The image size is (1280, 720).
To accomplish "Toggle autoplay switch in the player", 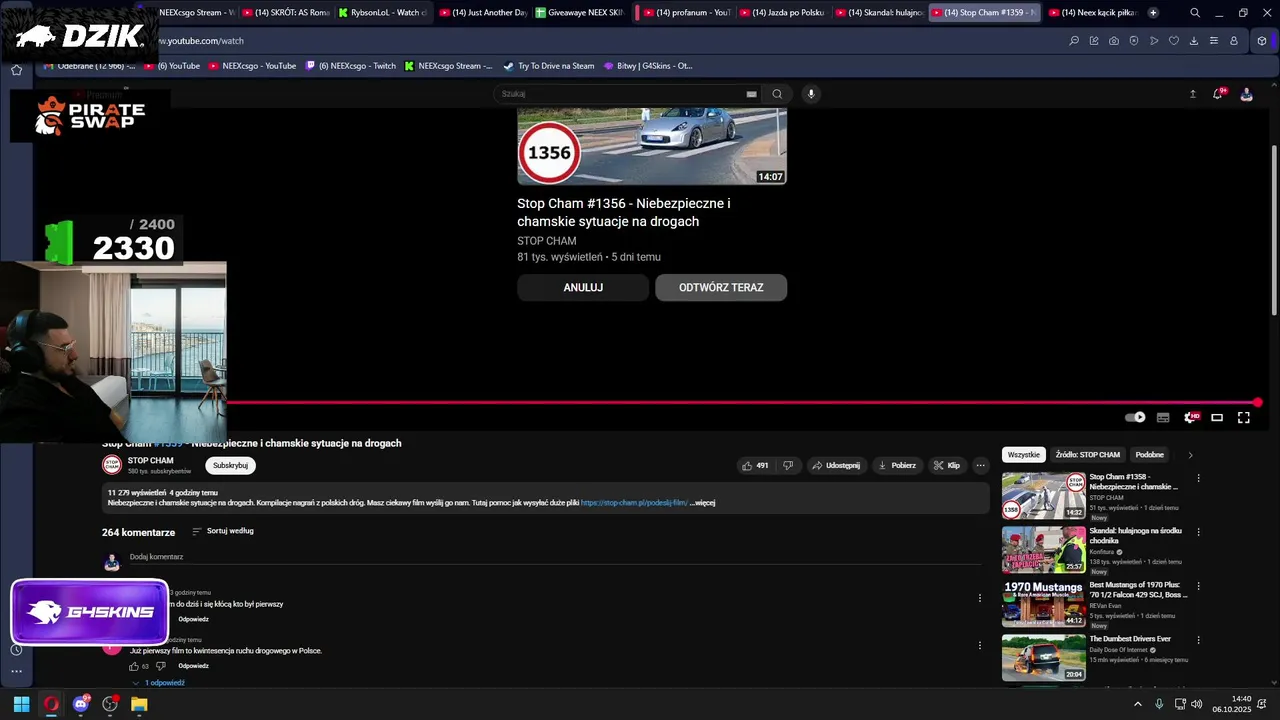I will coord(1135,417).
